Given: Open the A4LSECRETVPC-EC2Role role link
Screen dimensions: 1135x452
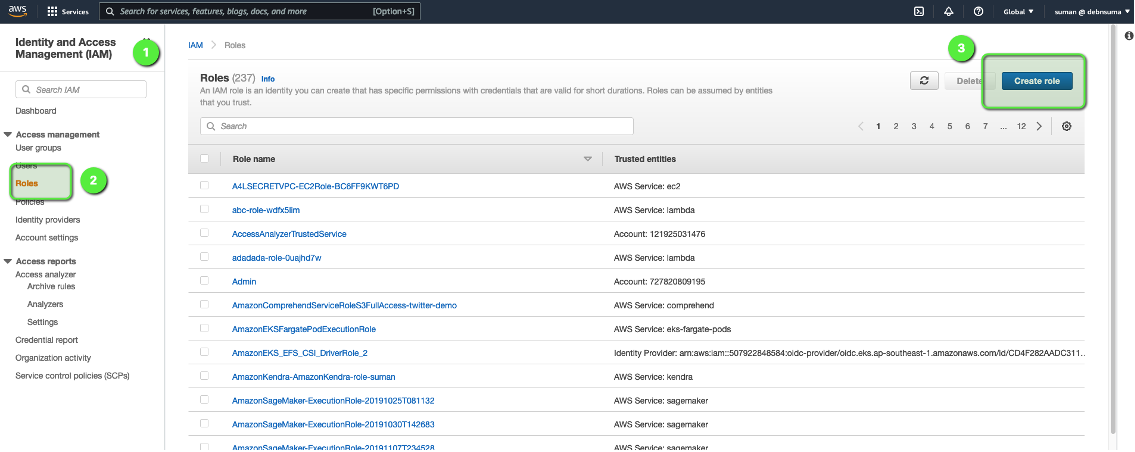Looking at the screenshot, I should [316, 186].
